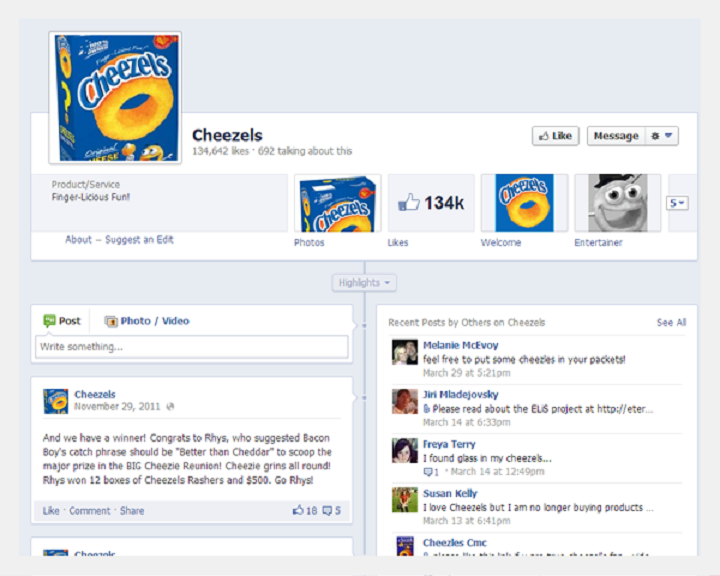This screenshot has height=576, width=720.
Task: Open Melanie McEvoy's profile avatar
Action: 405,352
